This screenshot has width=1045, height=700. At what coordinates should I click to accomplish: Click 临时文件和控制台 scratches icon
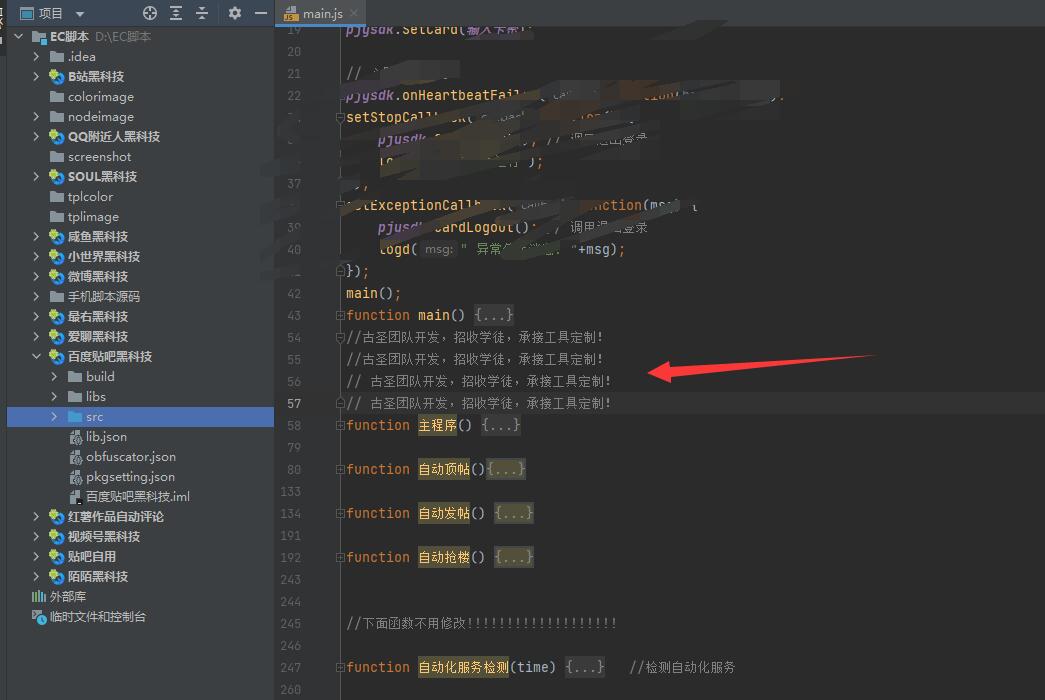[x=39, y=617]
